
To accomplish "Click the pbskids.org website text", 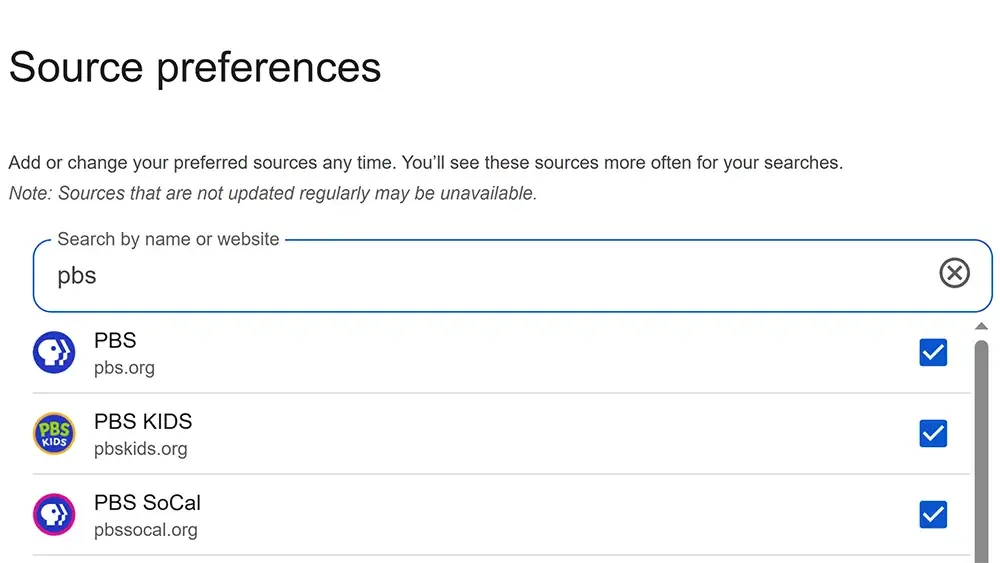I will tap(140, 449).
